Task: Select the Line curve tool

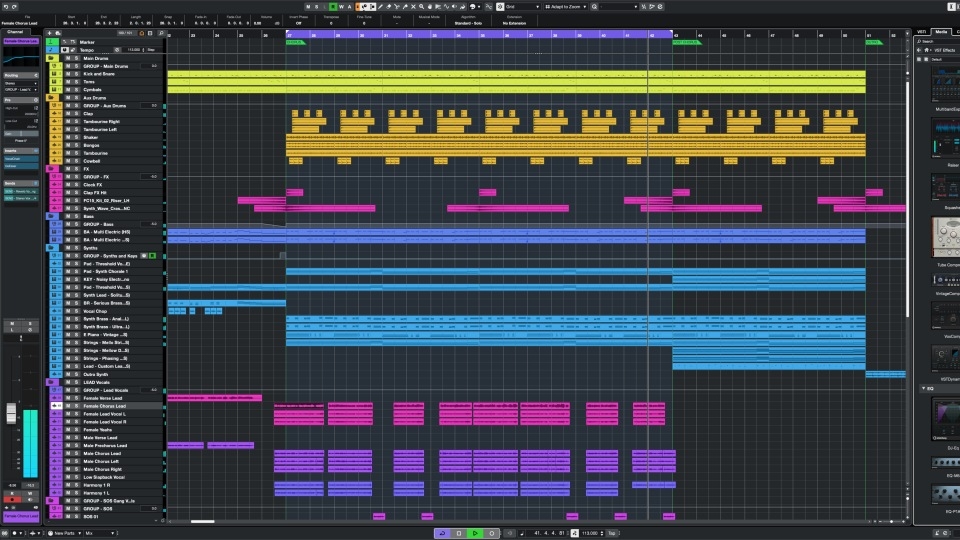Action: (x=446, y=7)
